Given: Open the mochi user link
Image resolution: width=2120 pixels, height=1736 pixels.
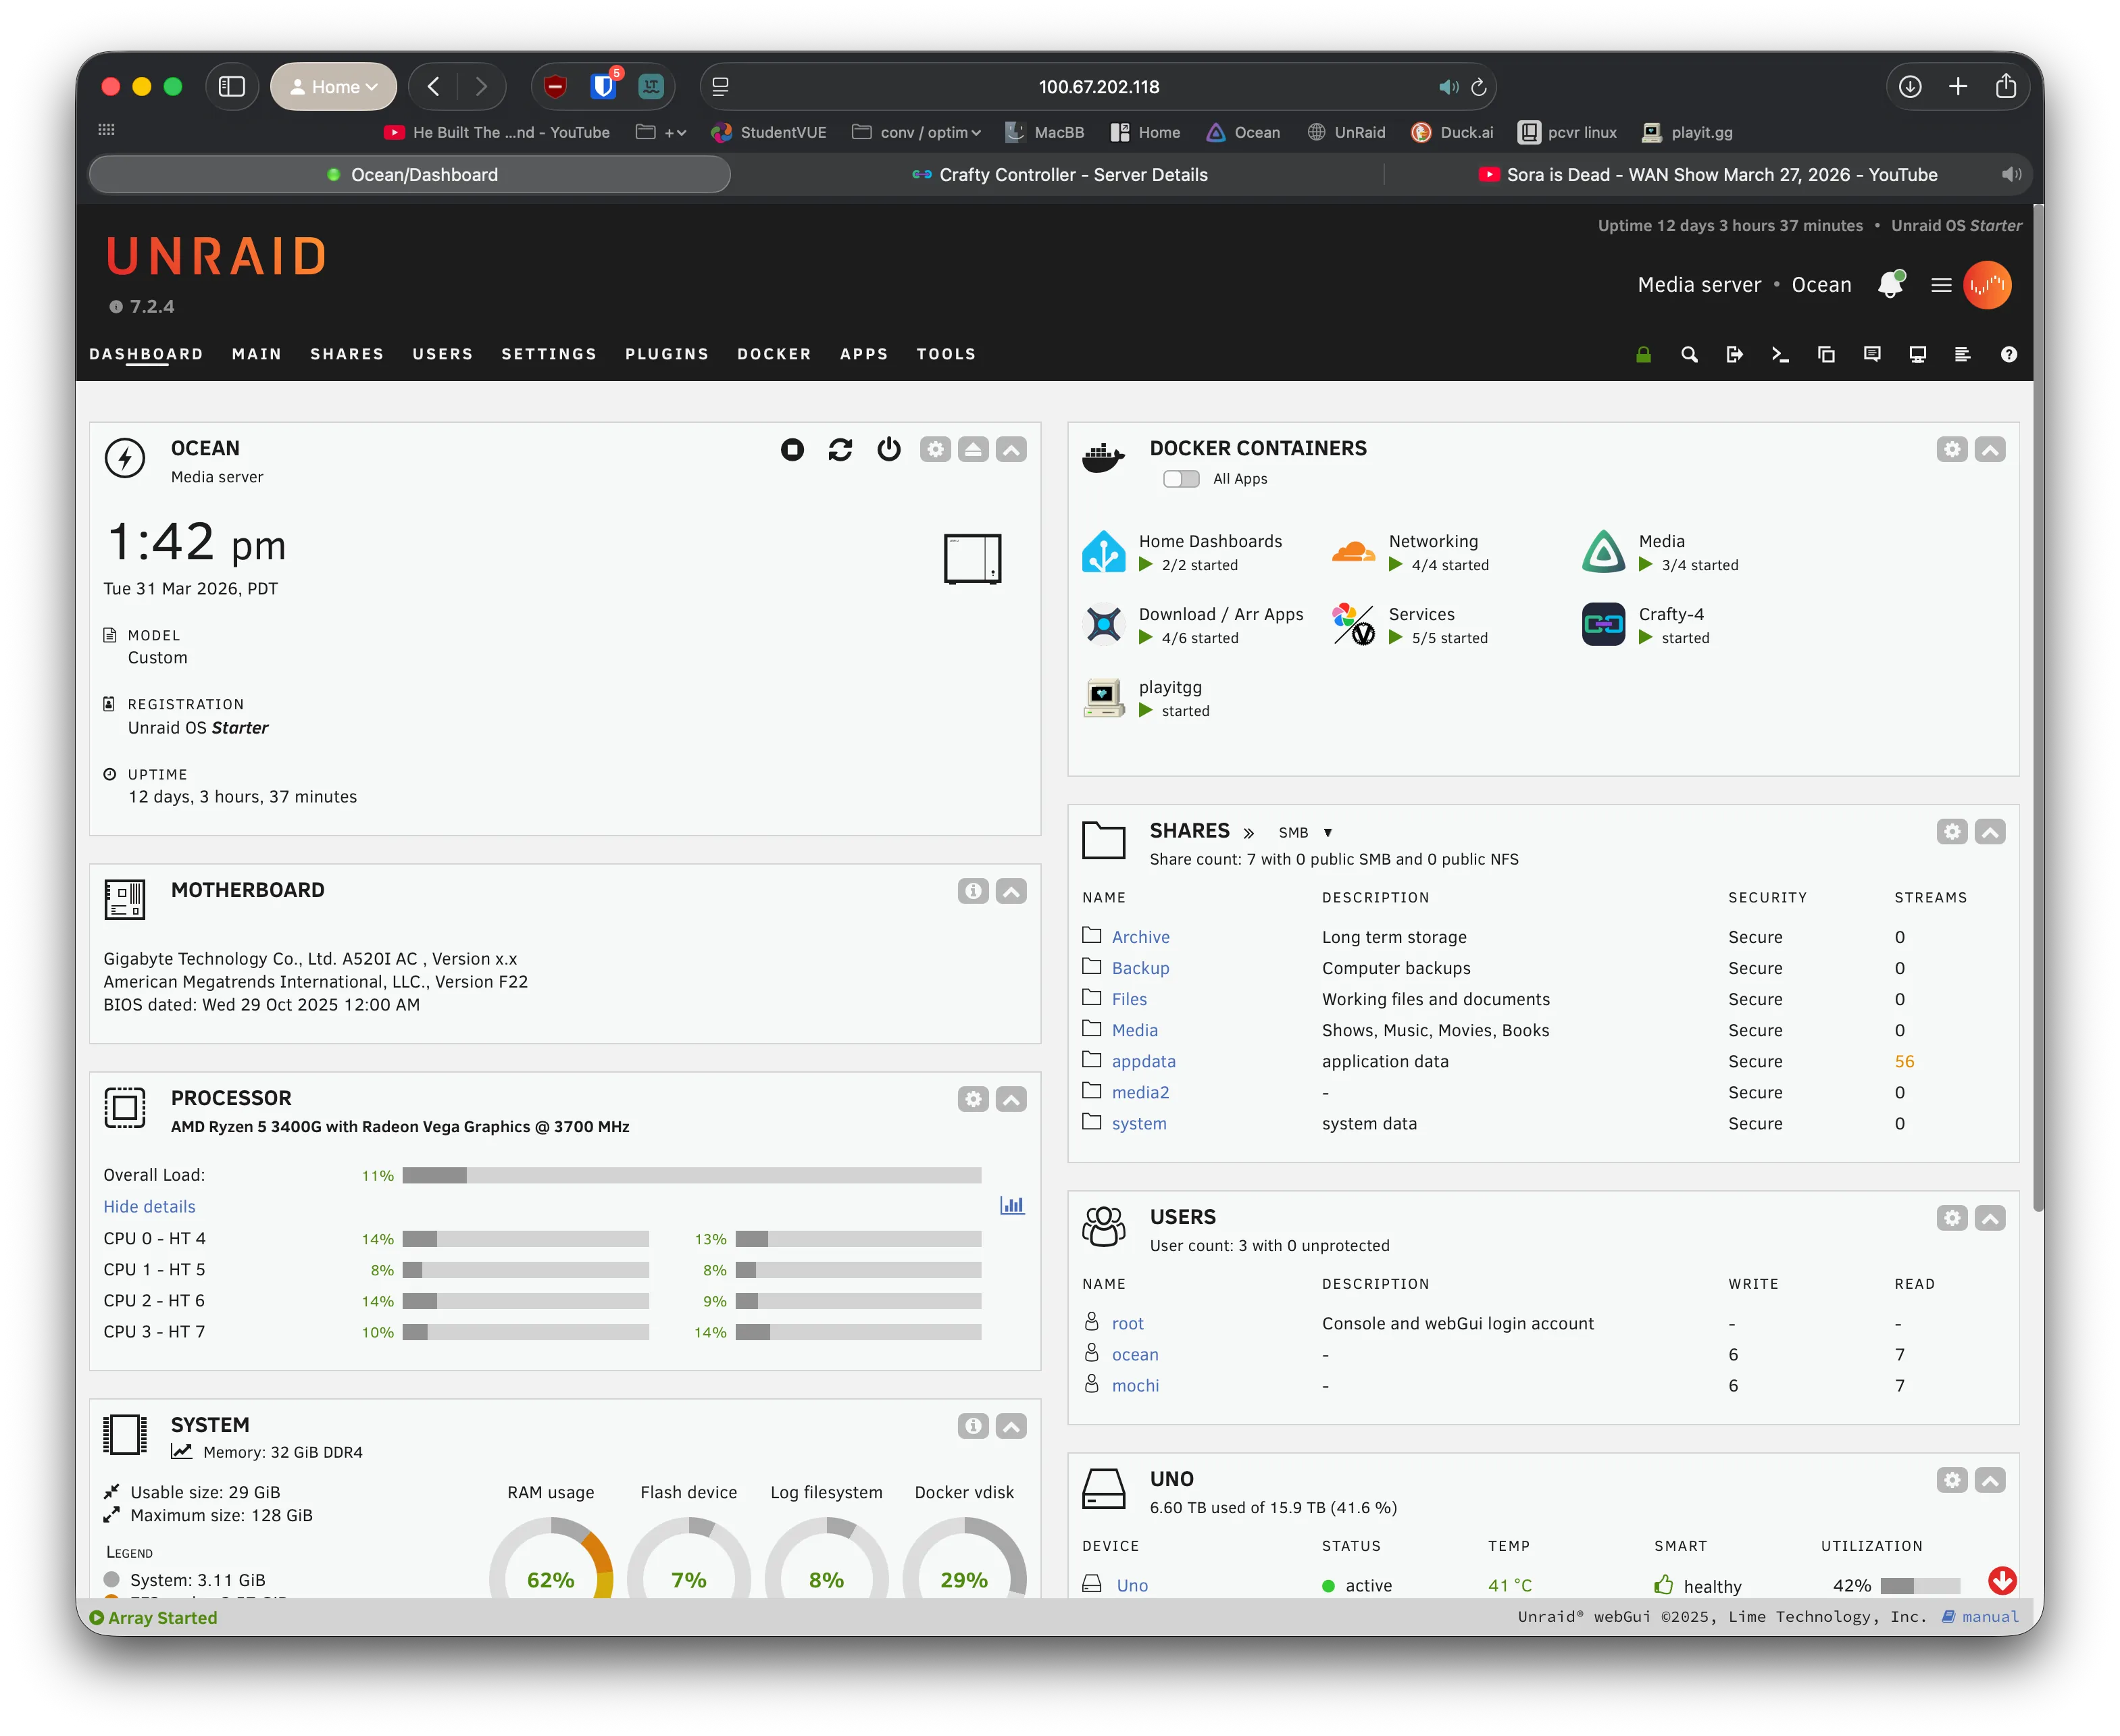Looking at the screenshot, I should point(1135,1386).
